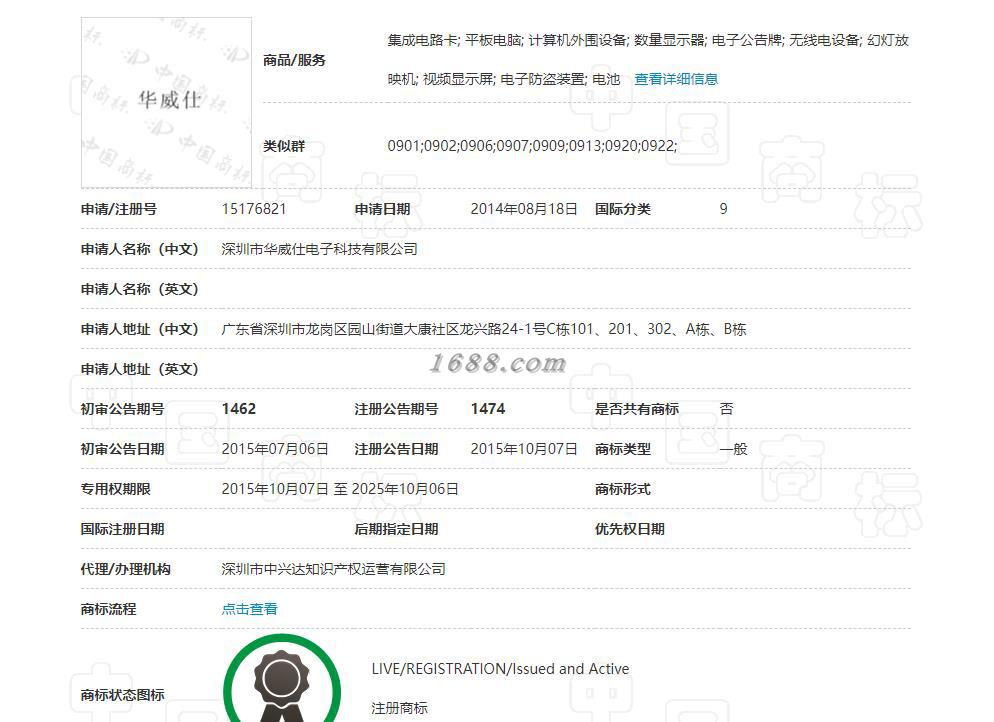This screenshot has width=994, height=722.
Task: Click the 是否共有商标 label
Action: click(636, 409)
